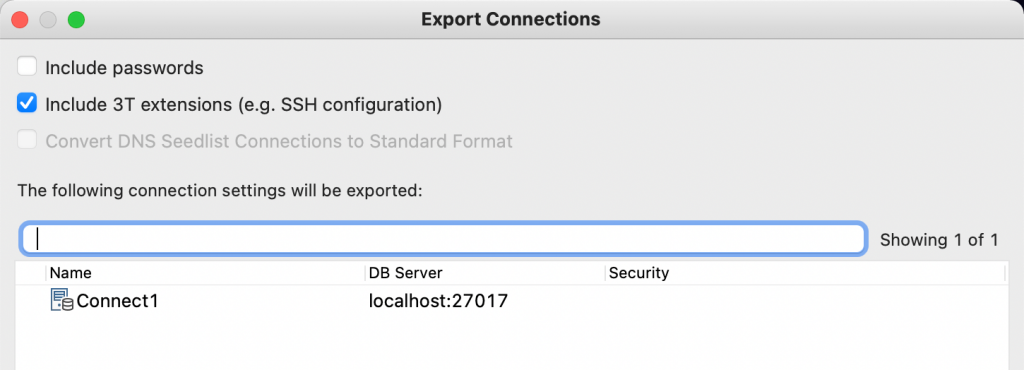Close the Export Connections window
The image size is (1024, 370).
pos(20,20)
